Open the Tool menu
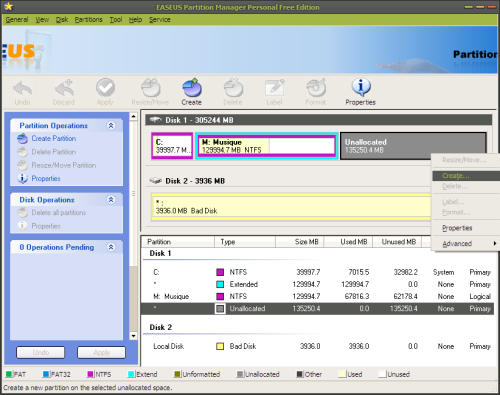Screen dimensions: 500x395 point(116,20)
